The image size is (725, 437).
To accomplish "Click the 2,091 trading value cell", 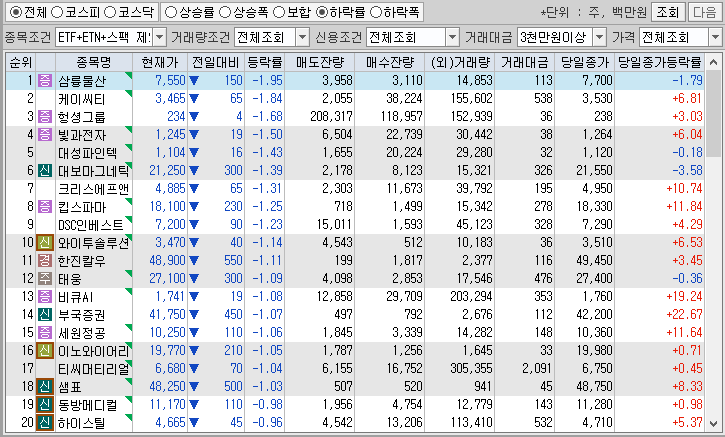I will point(537,369).
